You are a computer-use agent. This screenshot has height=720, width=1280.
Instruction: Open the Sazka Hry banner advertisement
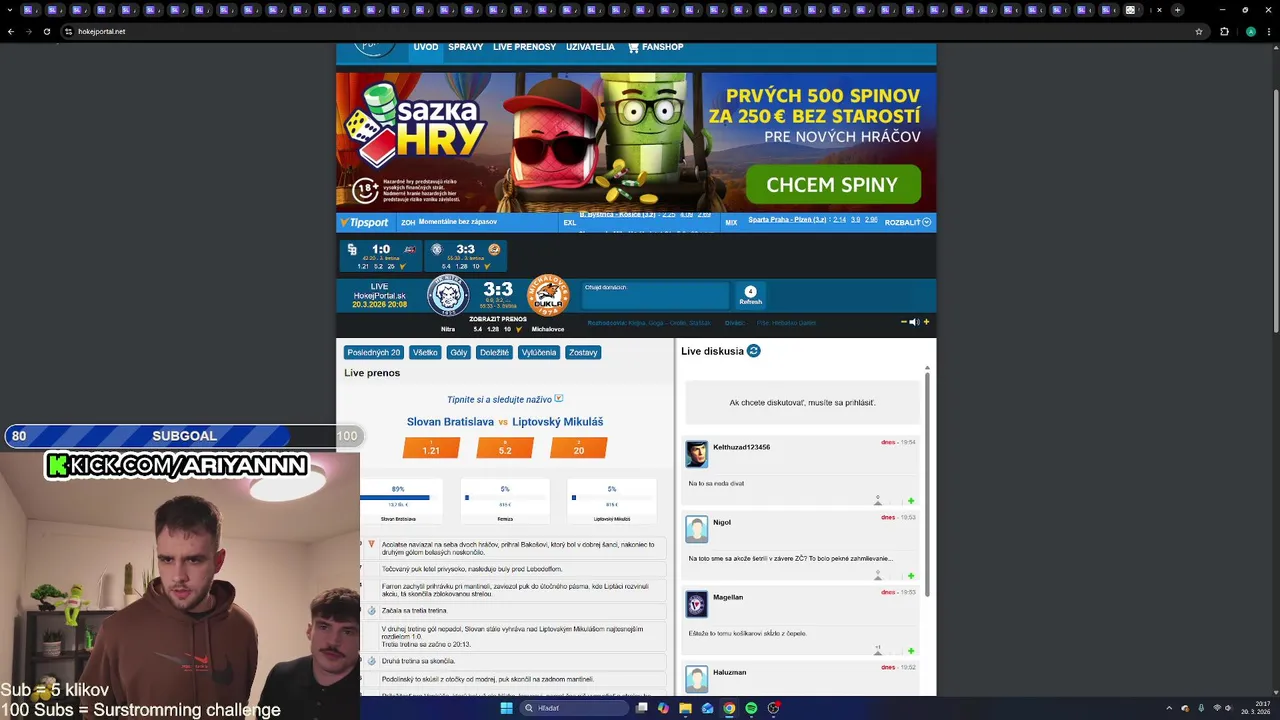click(x=636, y=142)
